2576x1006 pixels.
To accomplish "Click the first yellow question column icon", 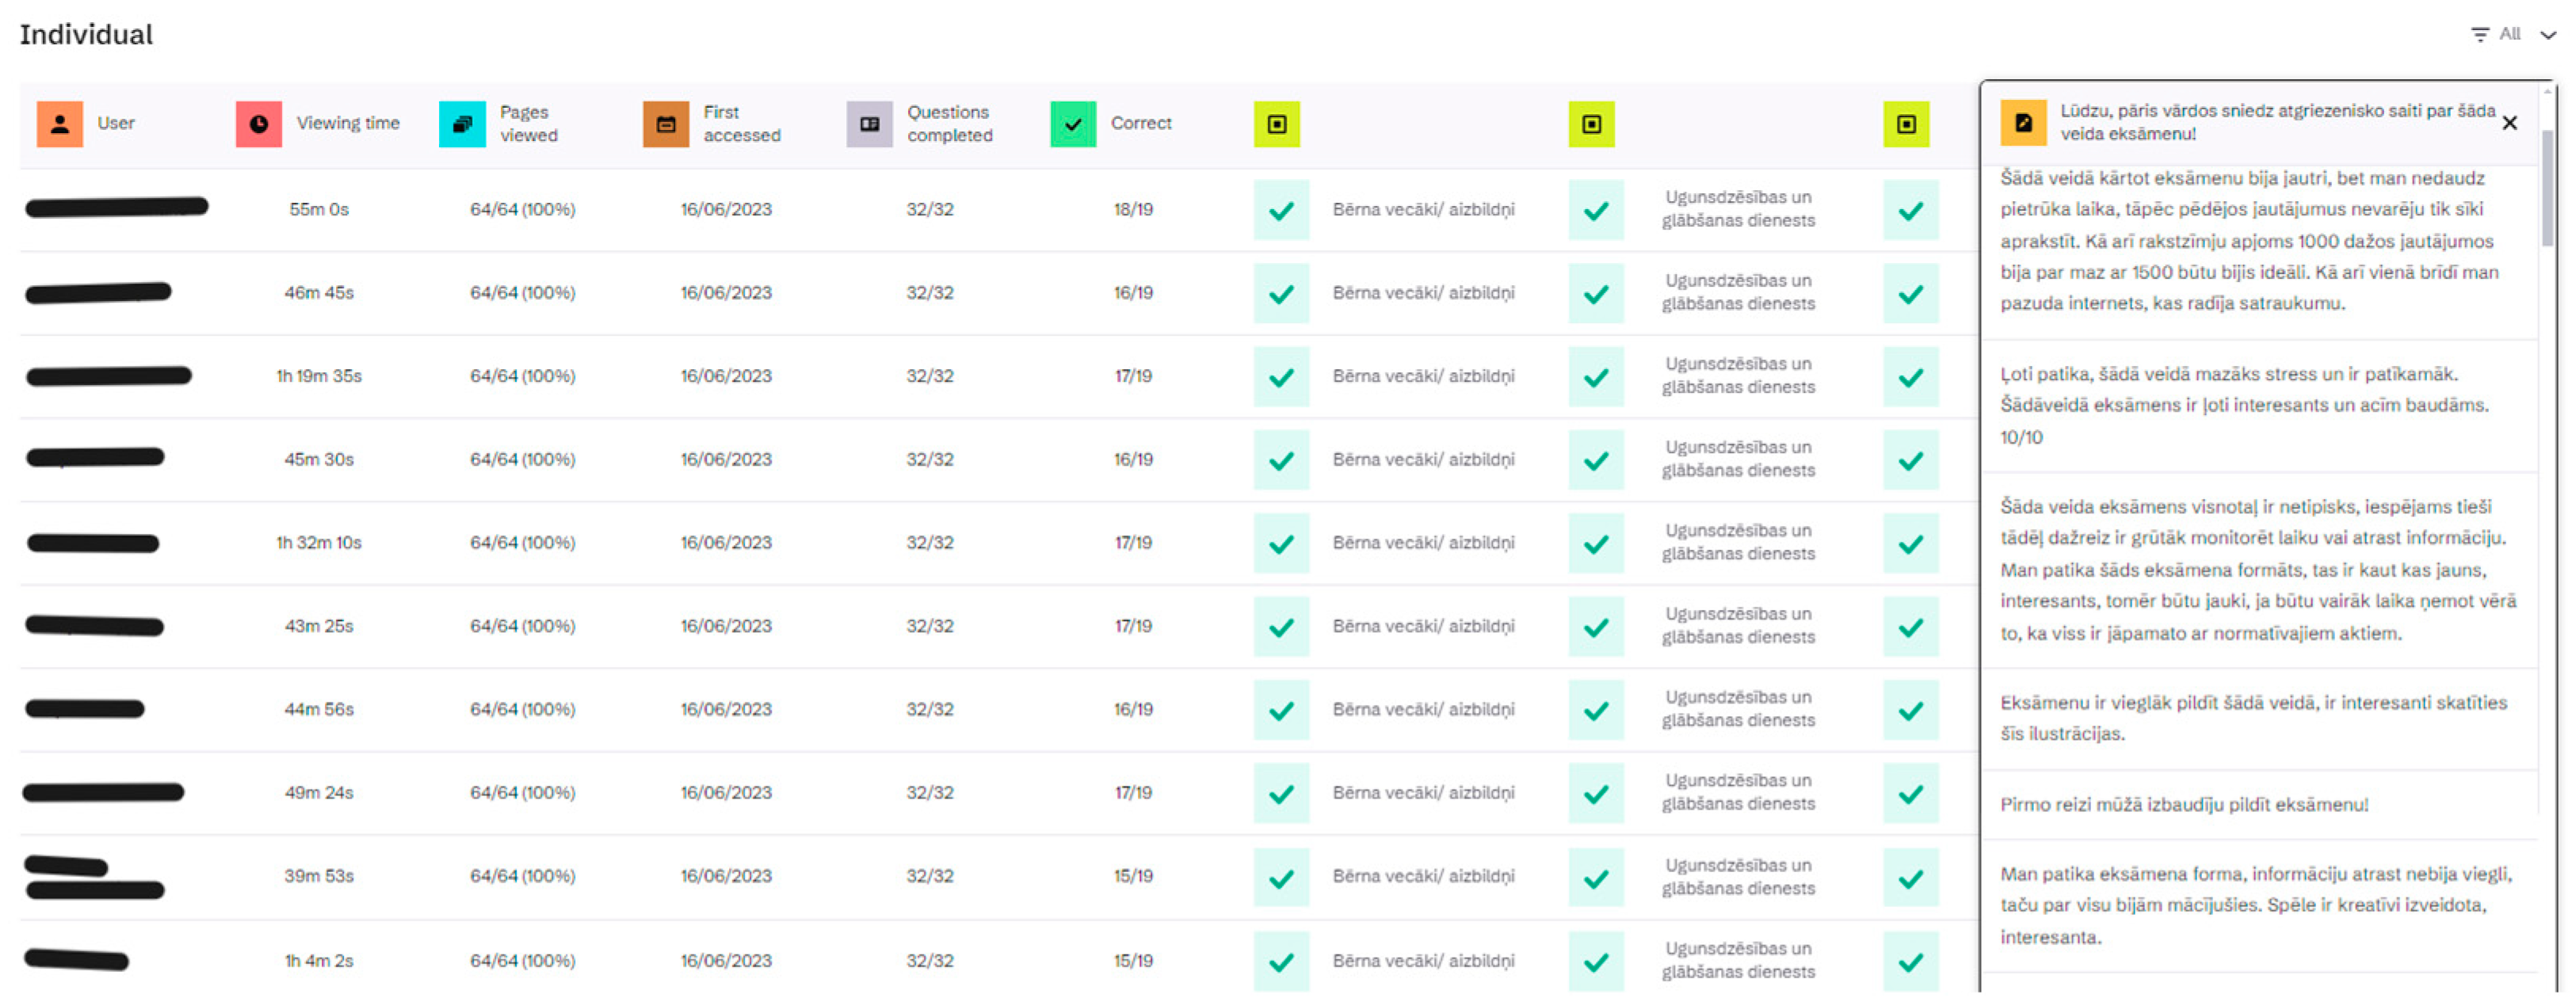I will point(1277,124).
